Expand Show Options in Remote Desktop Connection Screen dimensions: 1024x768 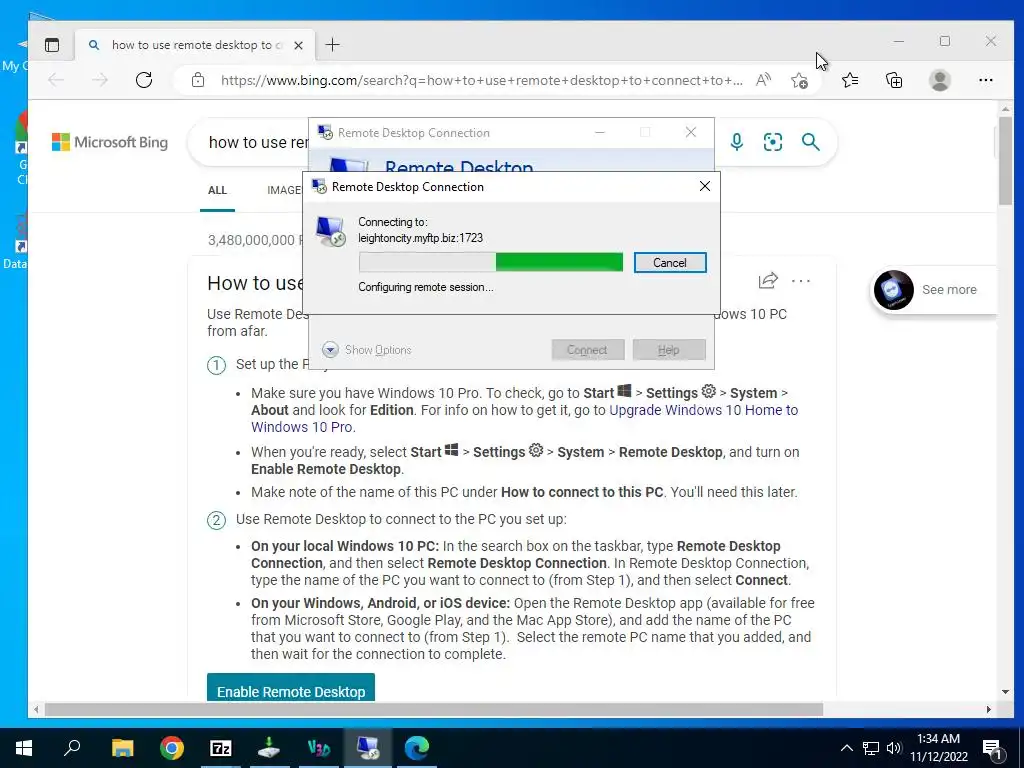coord(366,349)
